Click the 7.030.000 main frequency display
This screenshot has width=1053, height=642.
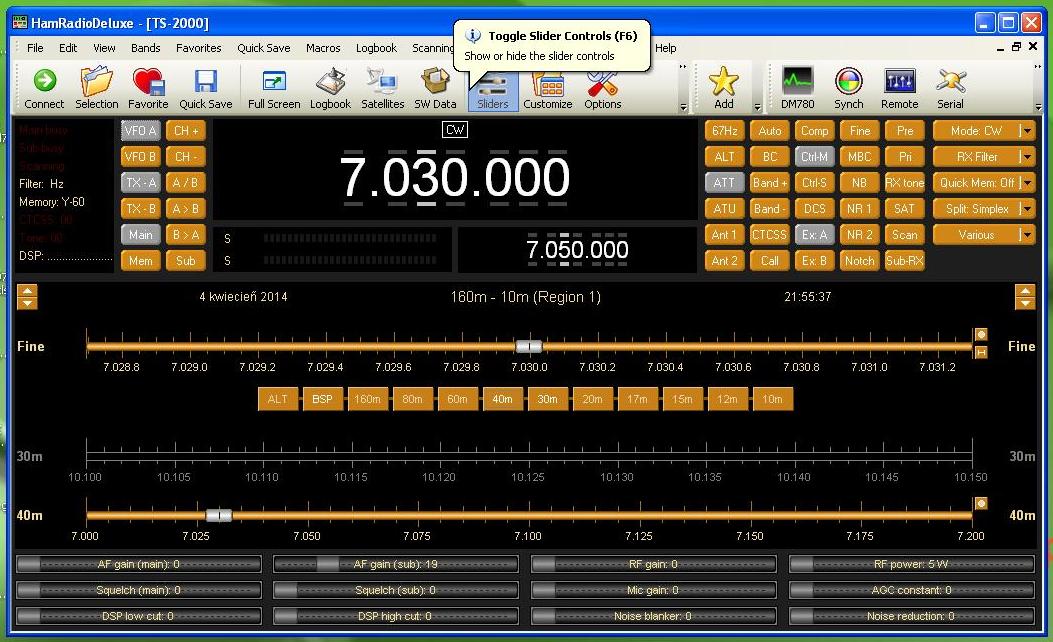[455, 177]
